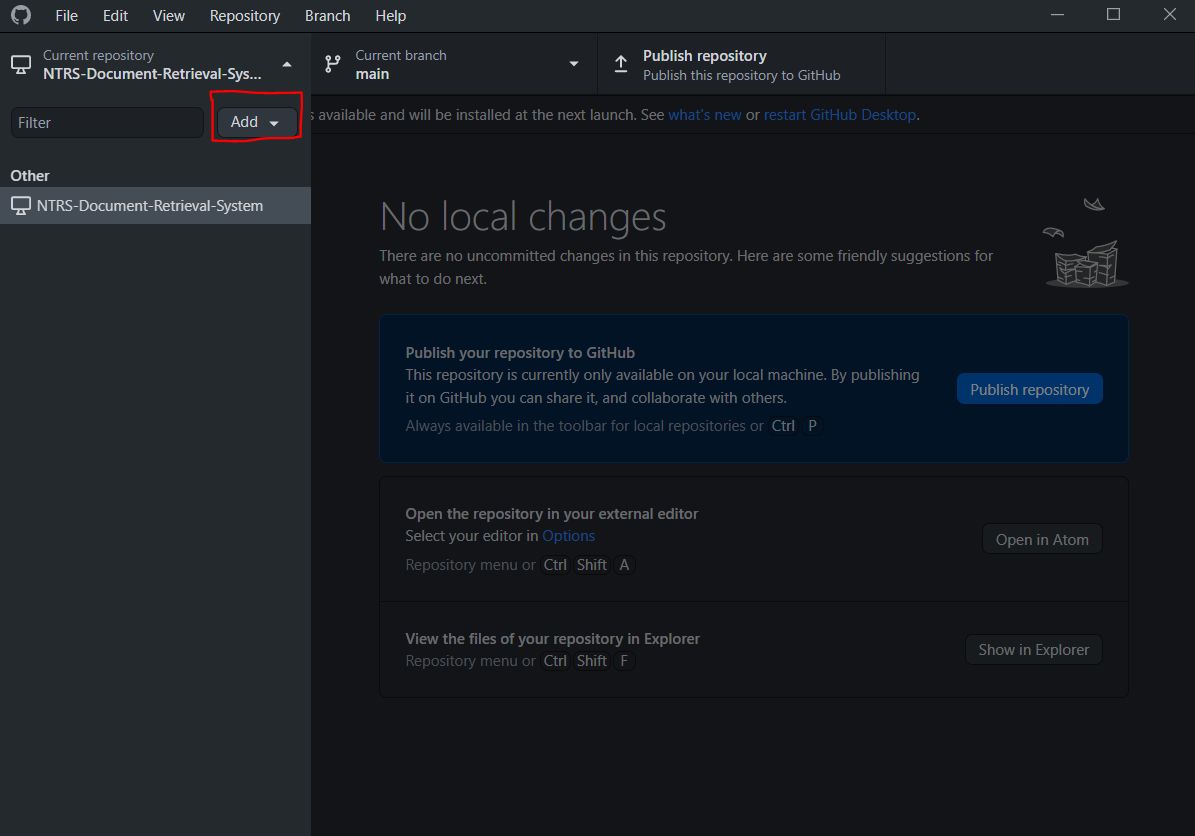
Task: Follow the what's new link
Action: click(x=704, y=115)
